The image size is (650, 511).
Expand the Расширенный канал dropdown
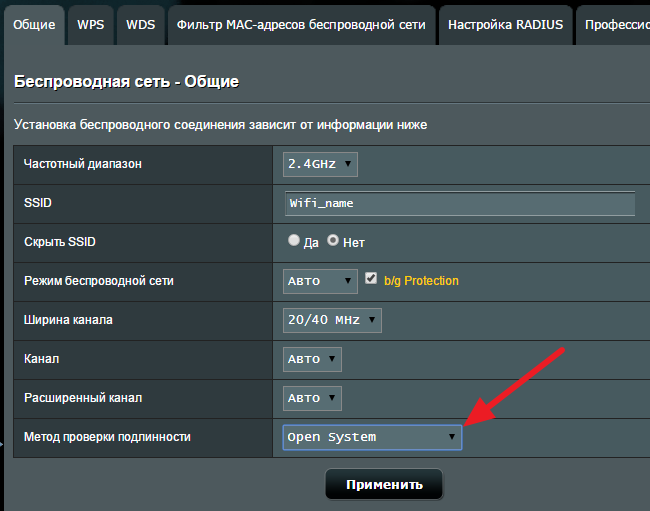(312, 398)
